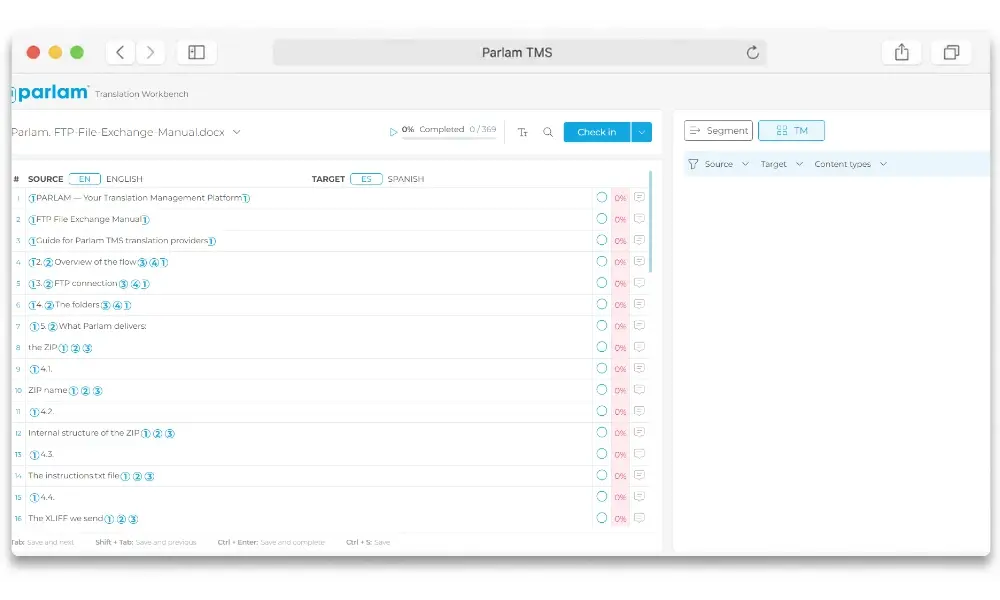Screen dimensions: 1000x600
Task: Expand the Check in dropdown arrow
Action: (x=642, y=132)
